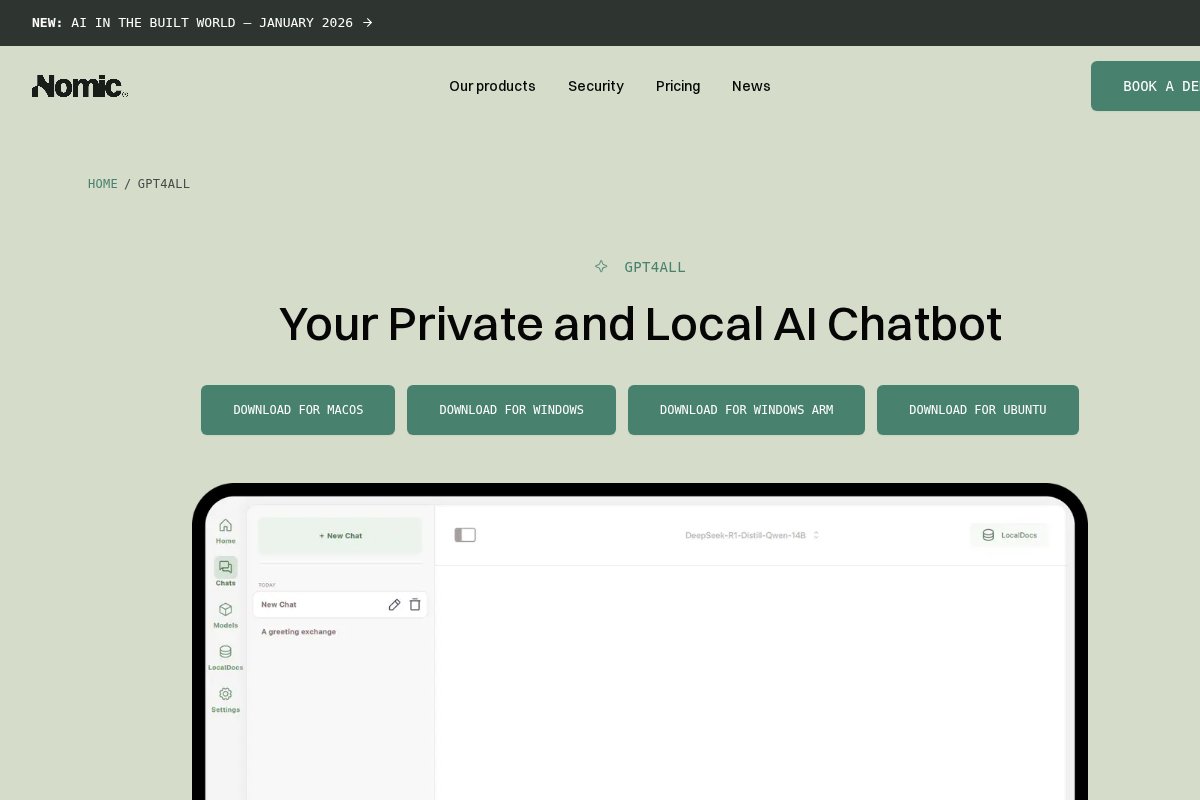Viewport: 1200px width, 800px height.
Task: Open the News nav item
Action: (751, 86)
